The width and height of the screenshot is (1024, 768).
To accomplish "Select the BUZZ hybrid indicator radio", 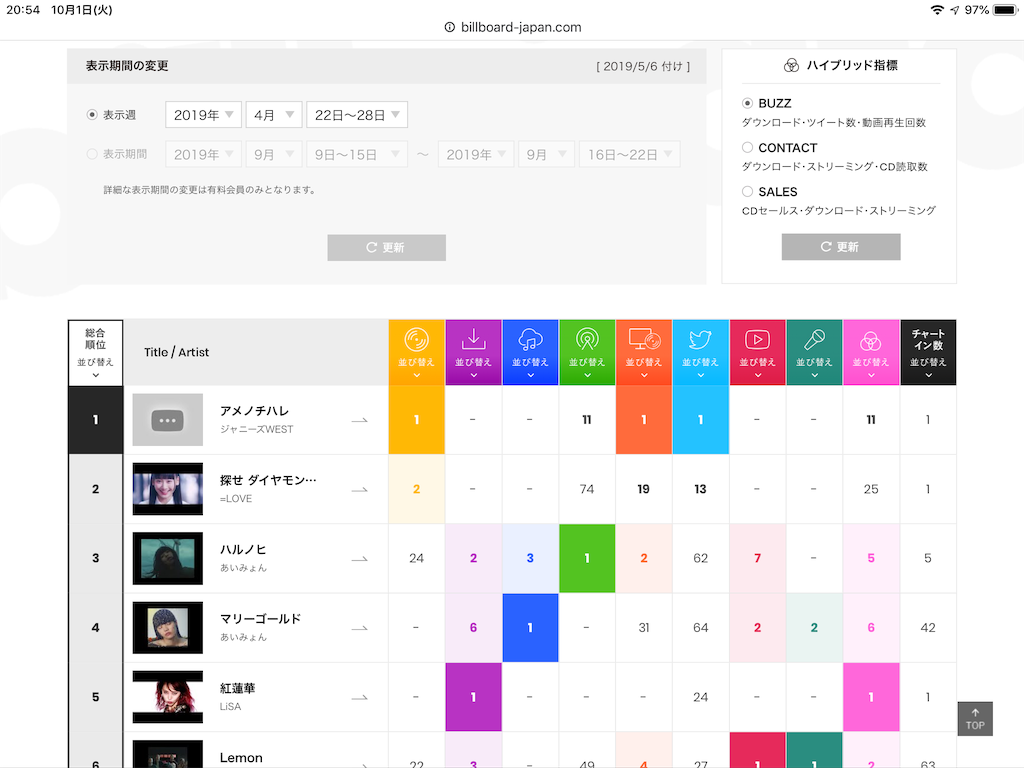I will pyautogui.click(x=748, y=103).
